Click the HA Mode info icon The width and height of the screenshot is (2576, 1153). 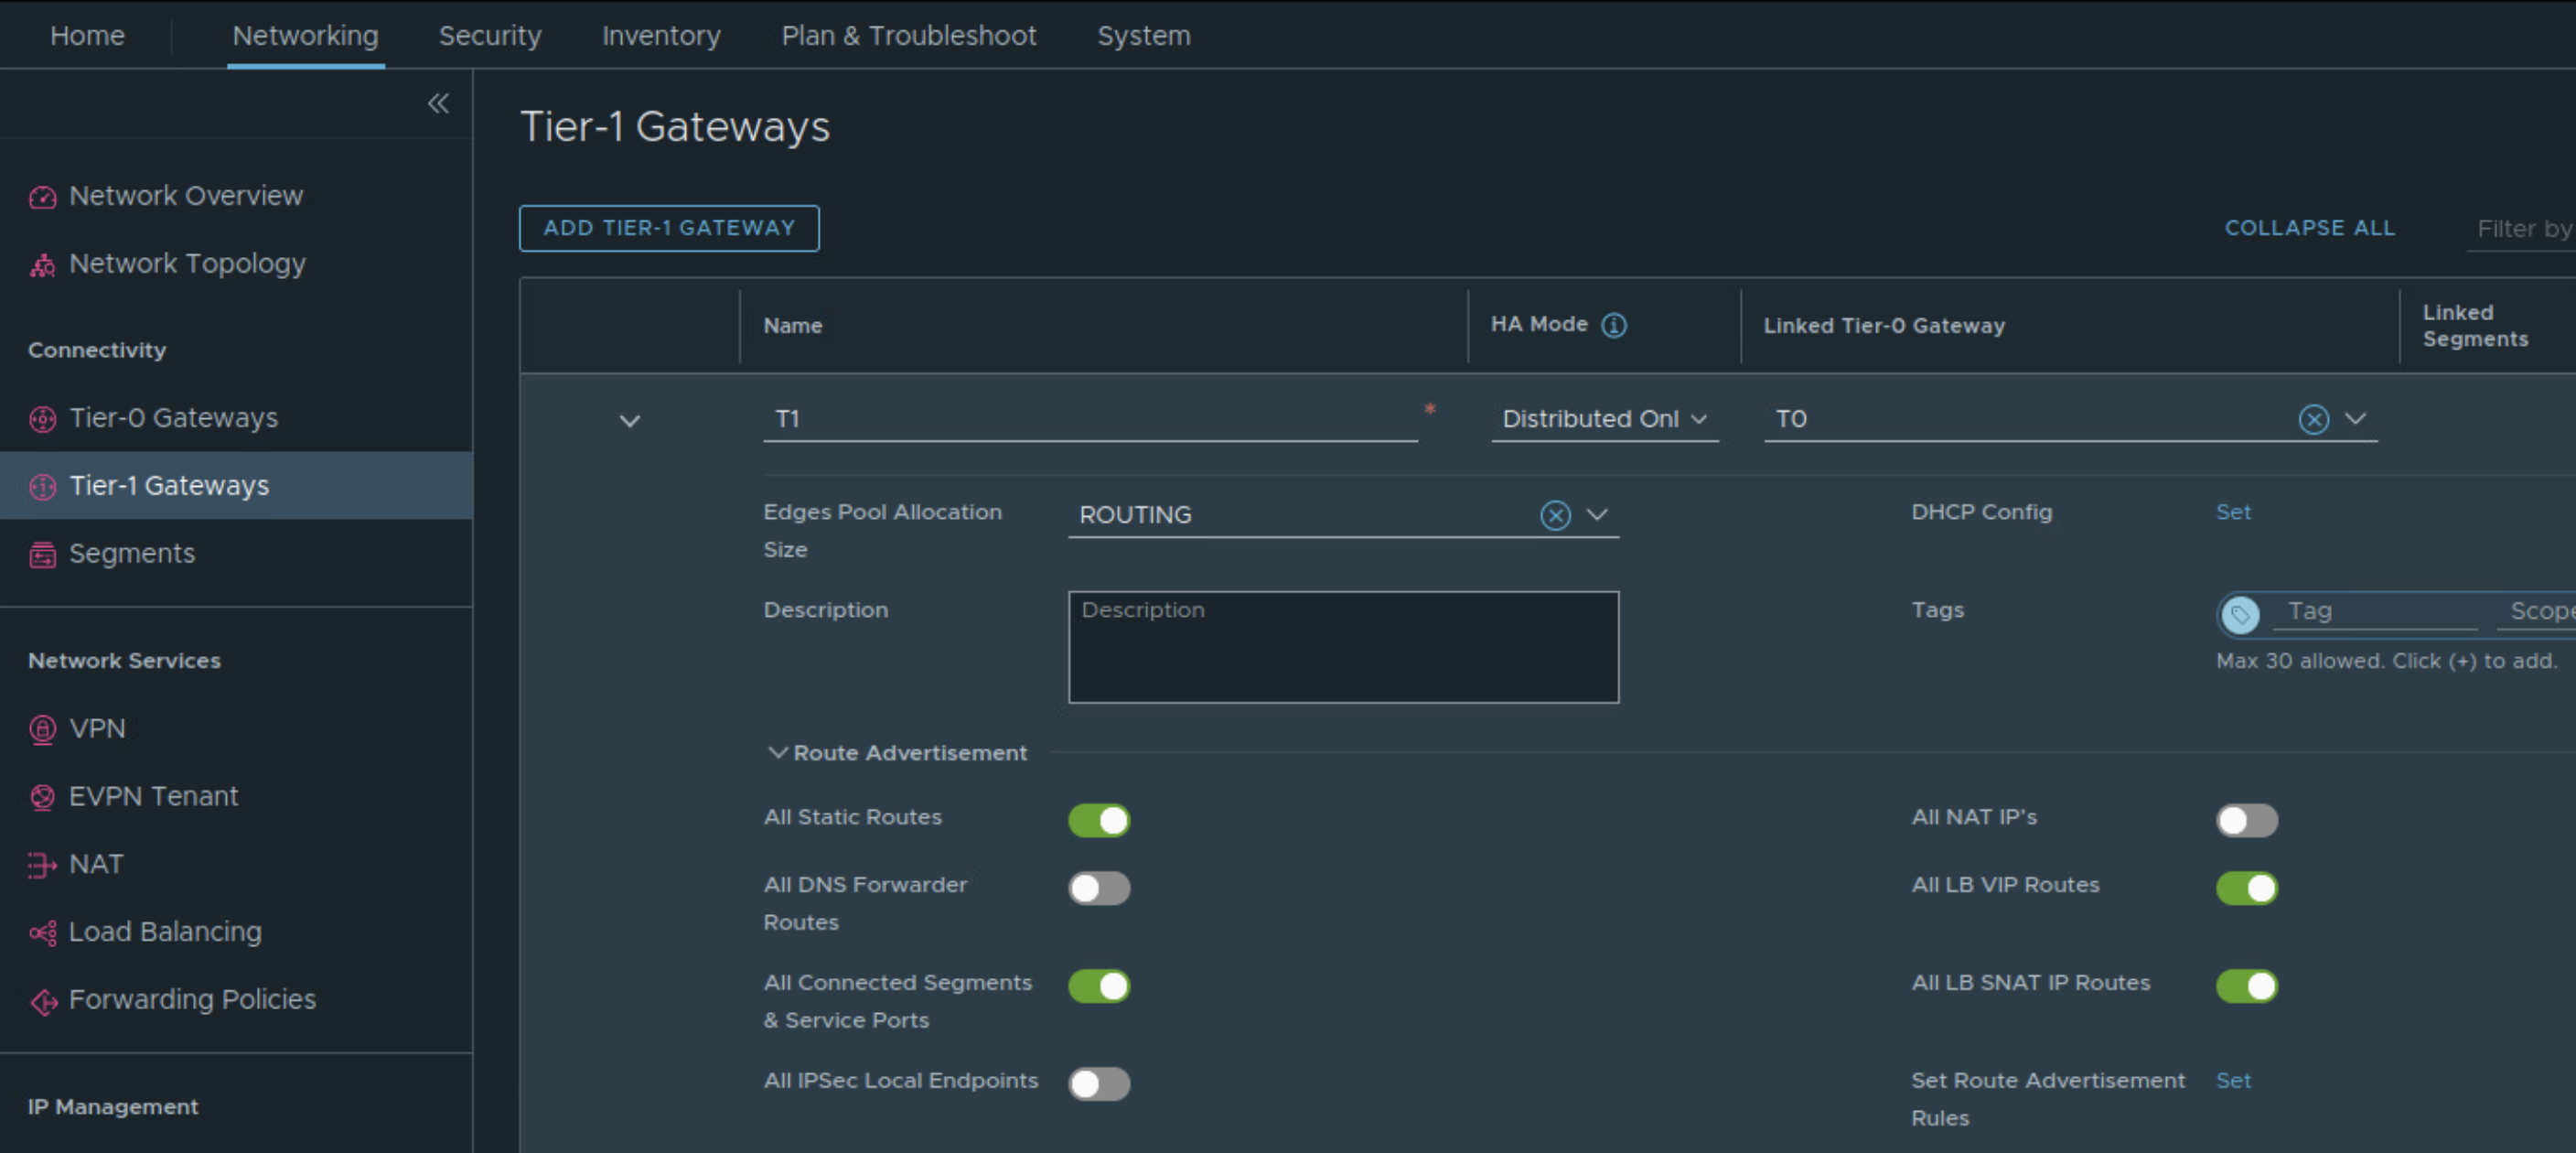(x=1613, y=325)
